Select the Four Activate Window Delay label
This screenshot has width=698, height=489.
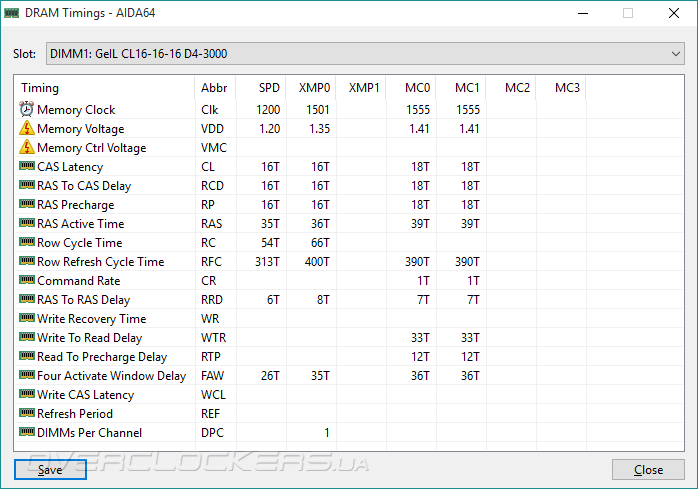click(x=112, y=376)
